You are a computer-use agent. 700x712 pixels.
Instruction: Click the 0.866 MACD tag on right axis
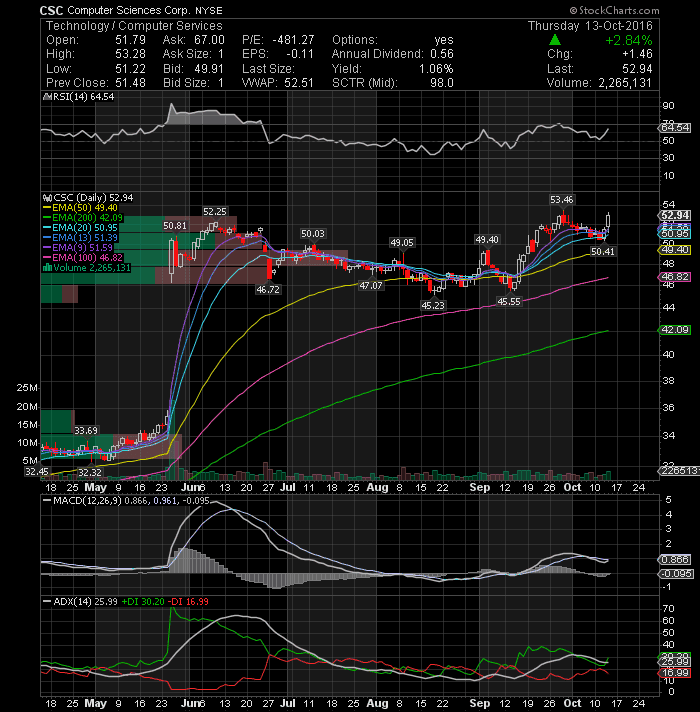(675, 560)
